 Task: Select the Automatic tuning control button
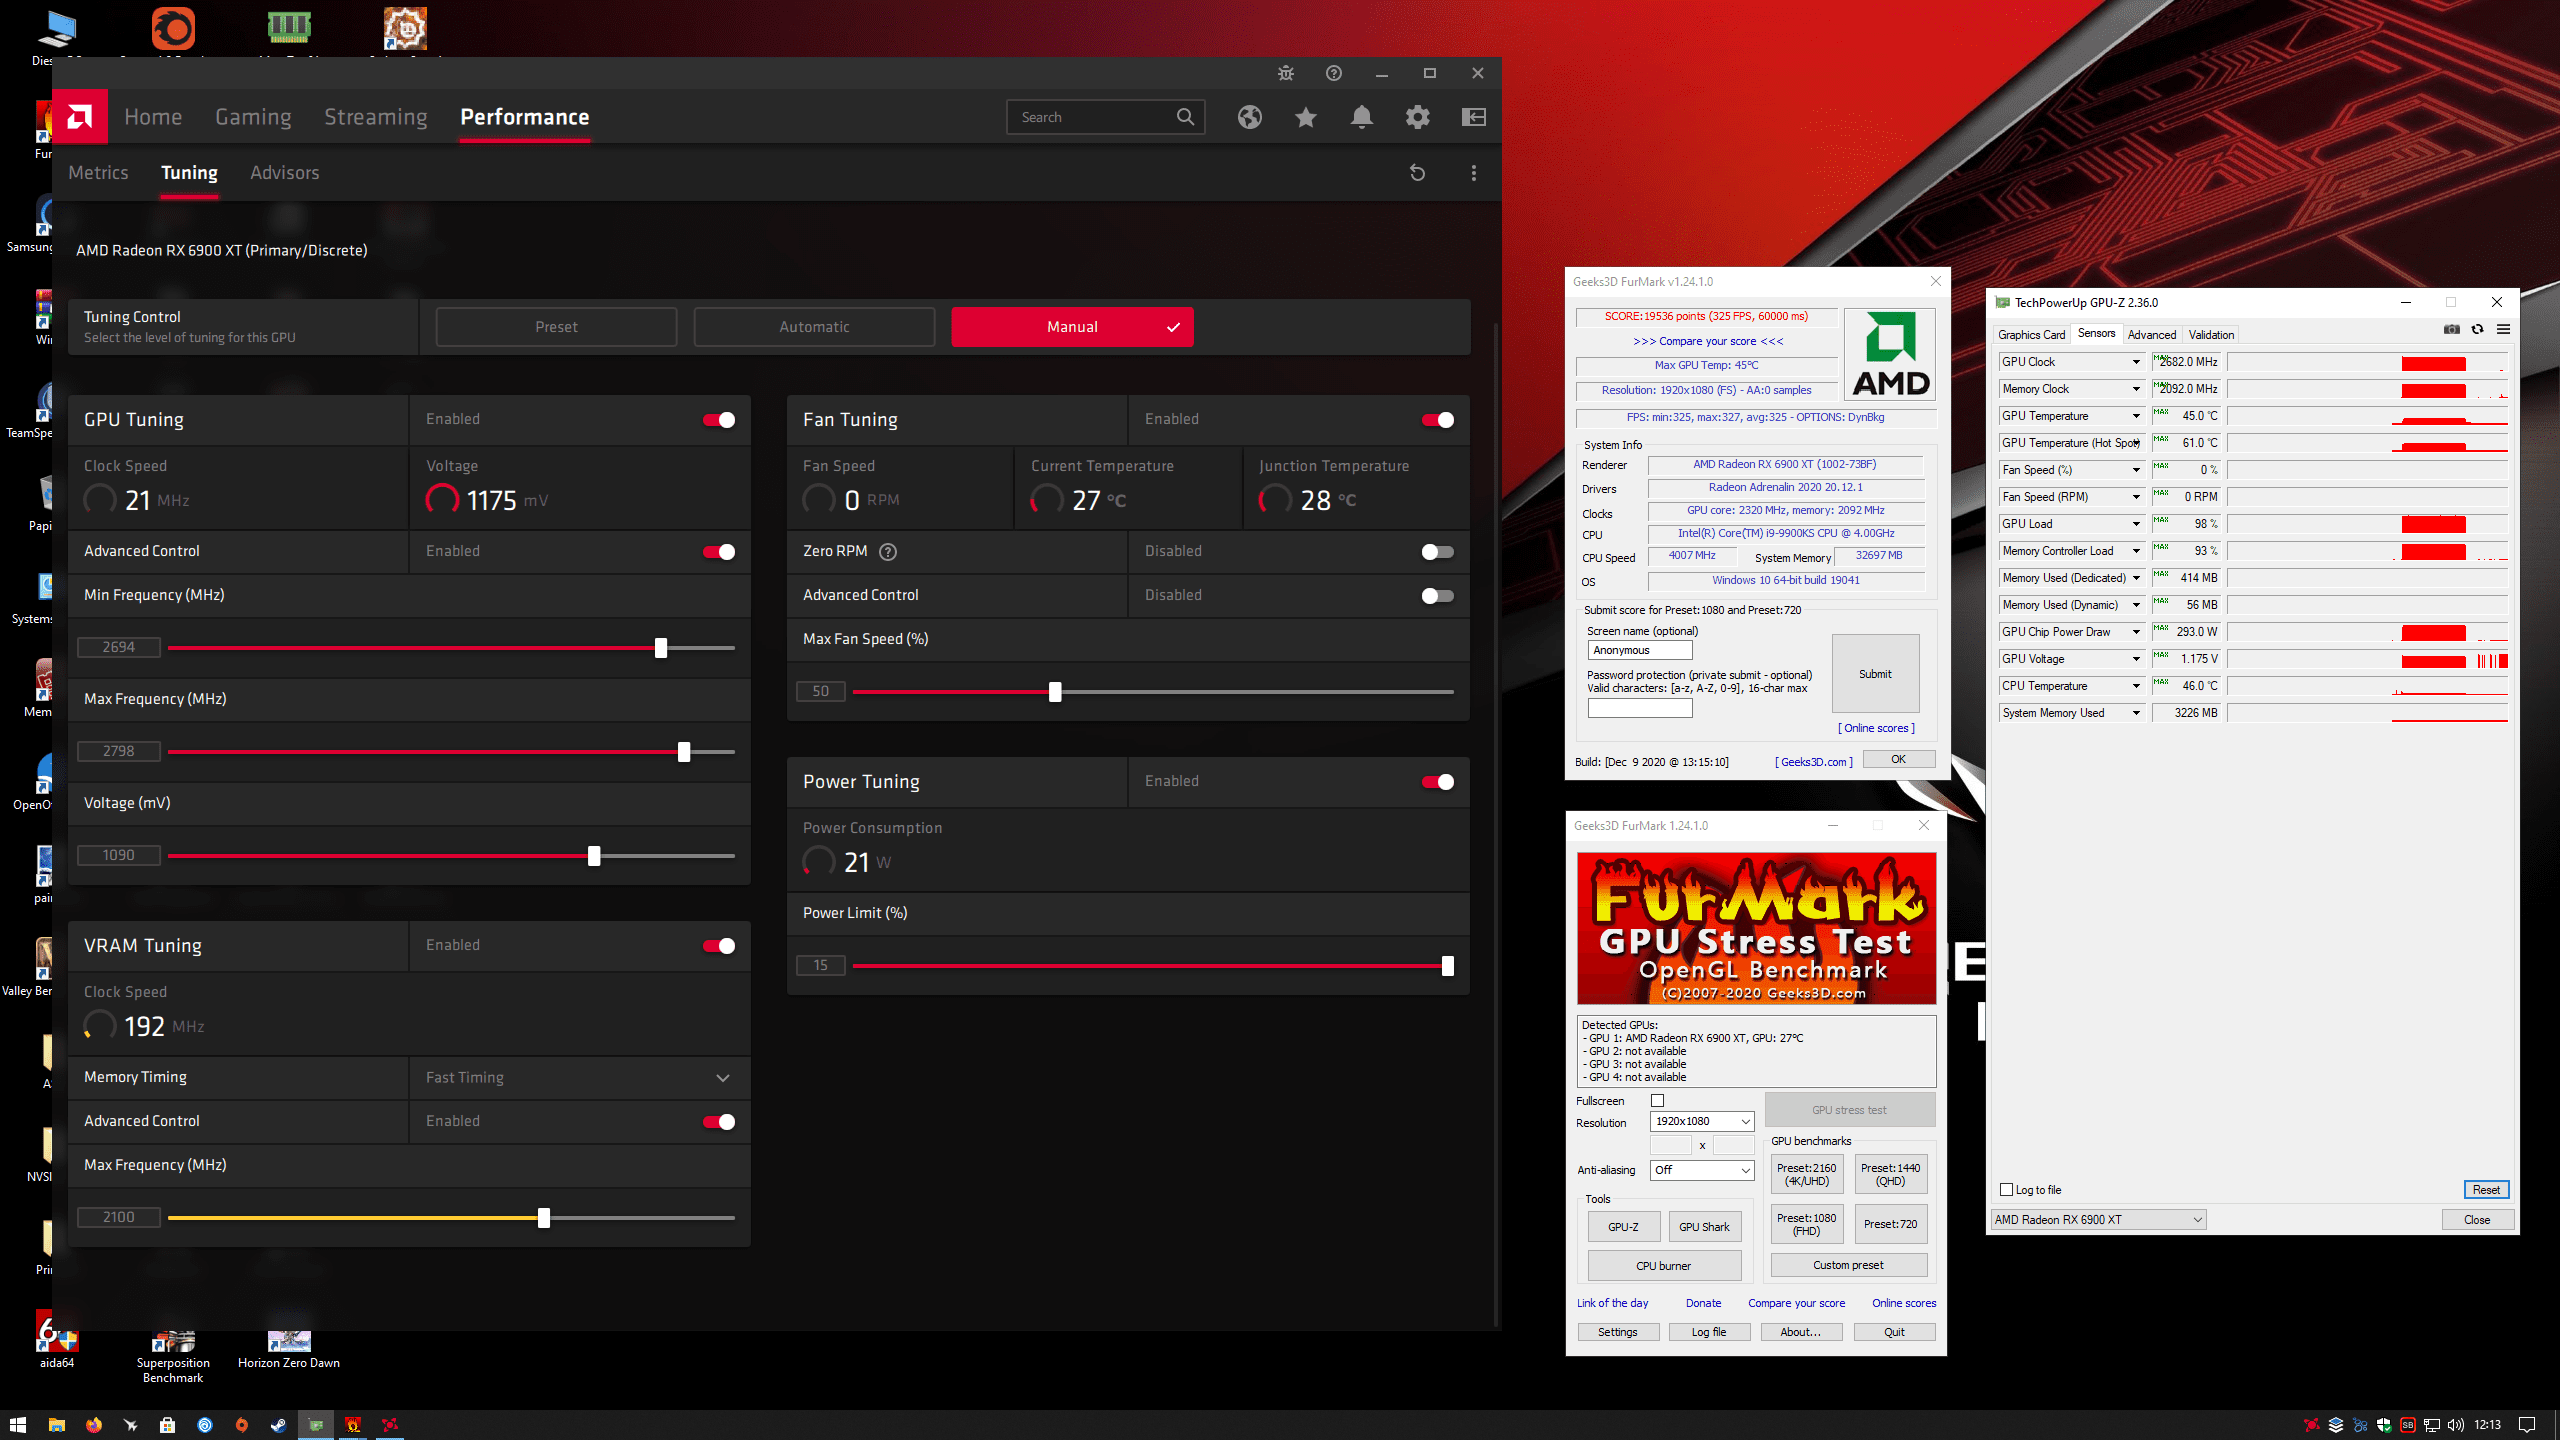pos(814,327)
